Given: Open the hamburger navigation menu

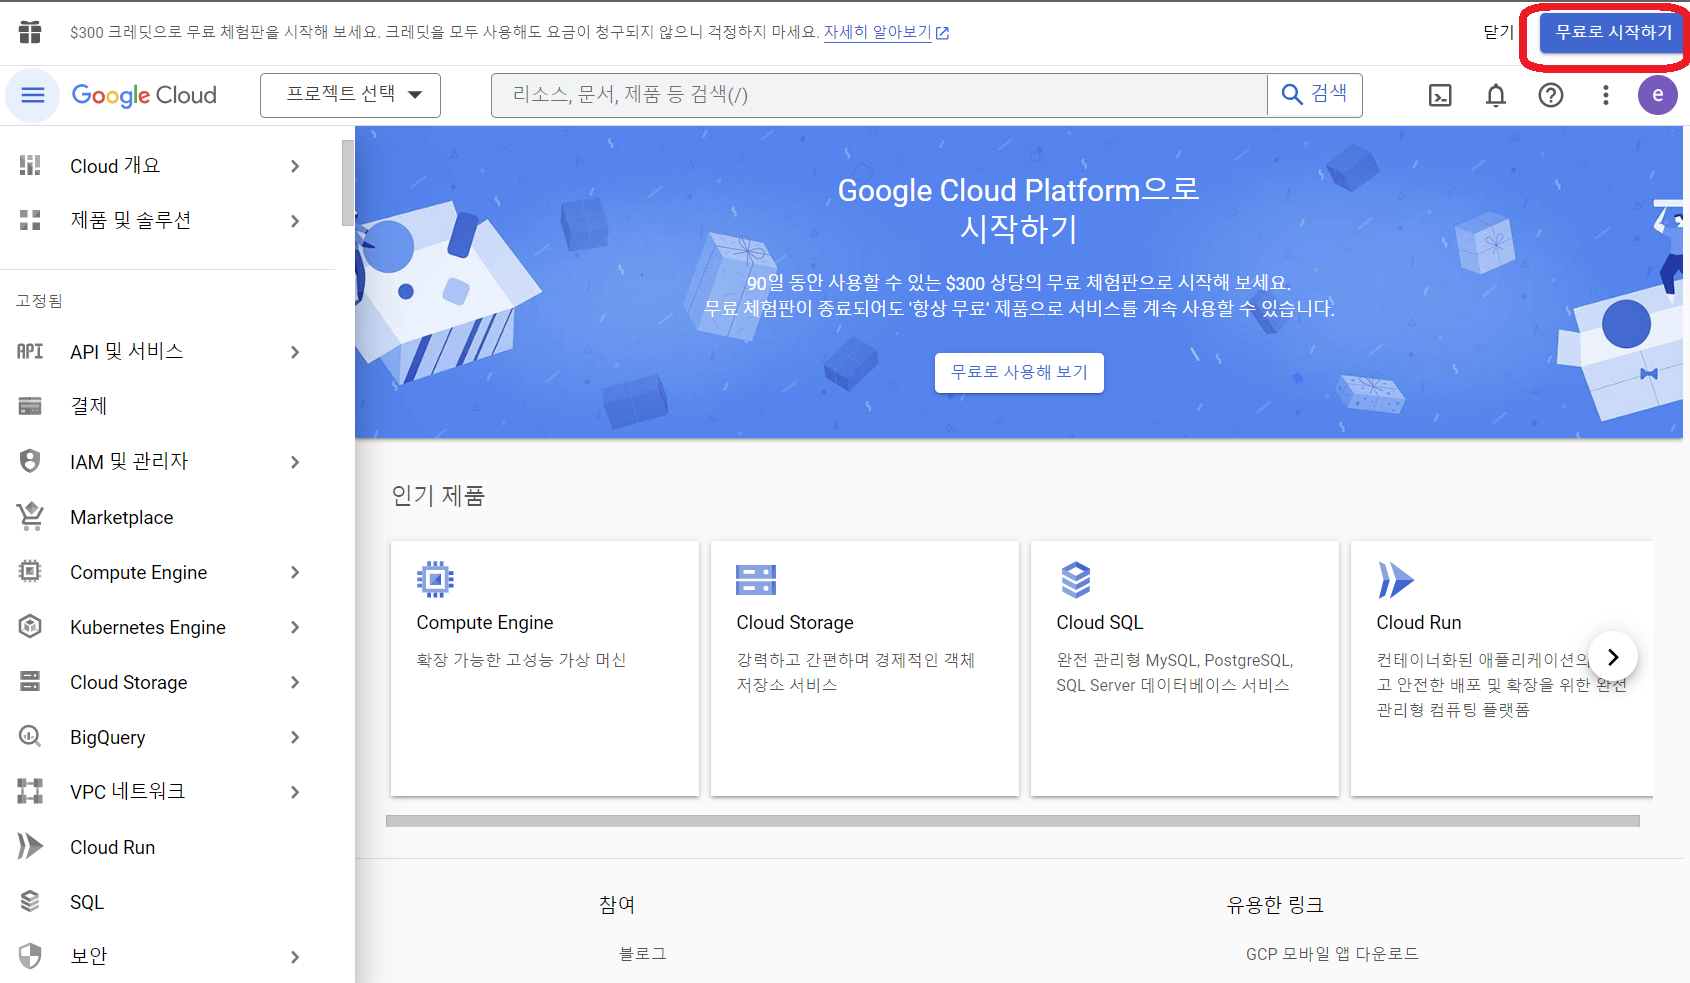Looking at the screenshot, I should [33, 95].
